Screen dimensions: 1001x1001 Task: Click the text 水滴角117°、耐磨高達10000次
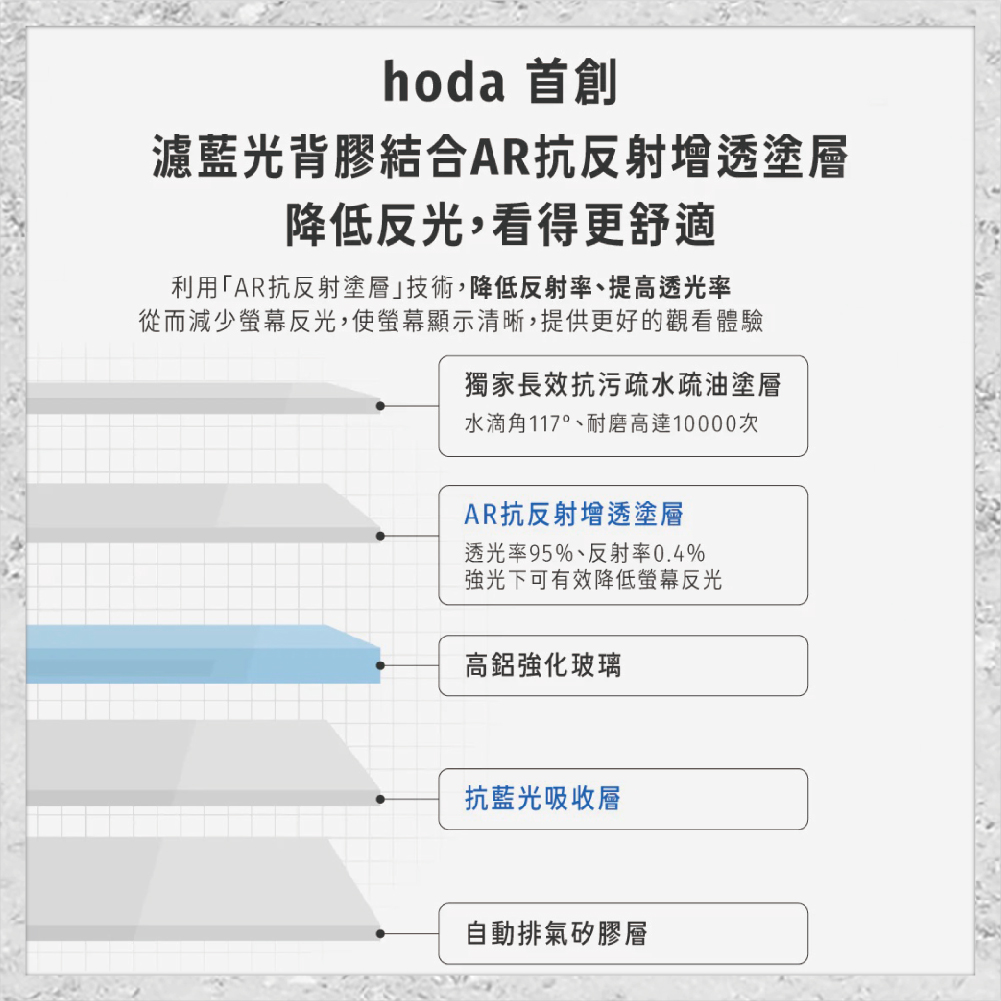pyautogui.click(x=612, y=424)
